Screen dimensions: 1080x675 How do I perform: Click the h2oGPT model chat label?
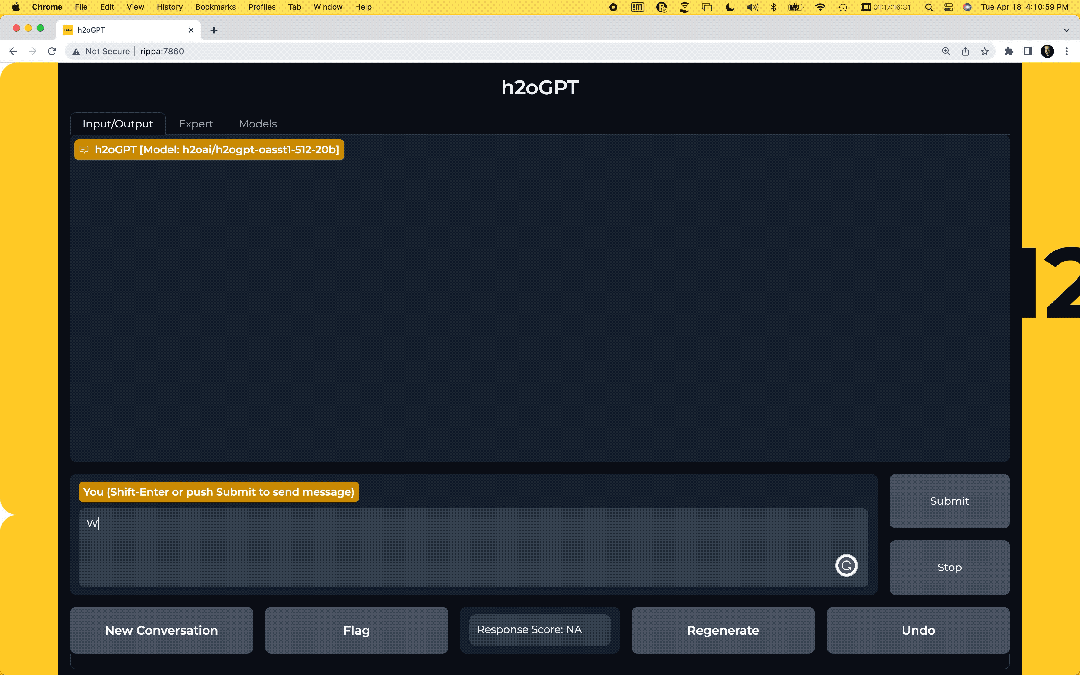(x=209, y=149)
